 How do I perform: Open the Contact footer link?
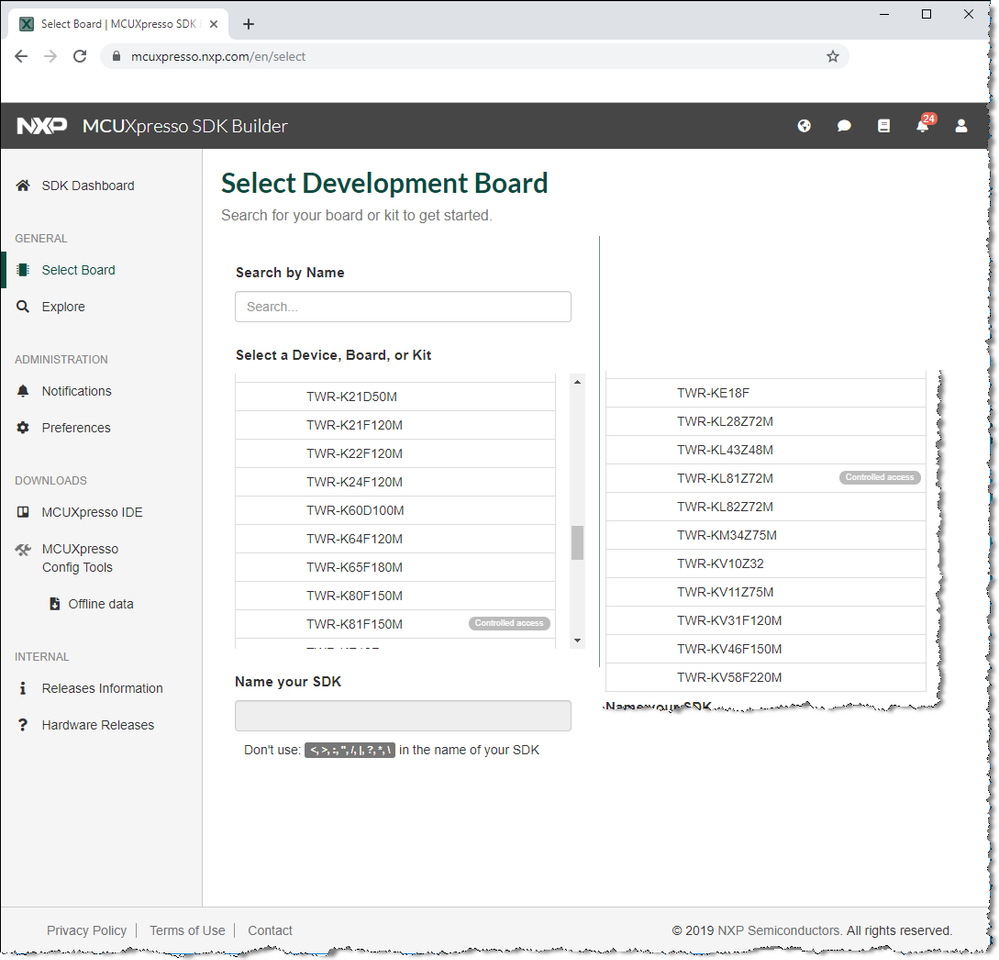270,931
